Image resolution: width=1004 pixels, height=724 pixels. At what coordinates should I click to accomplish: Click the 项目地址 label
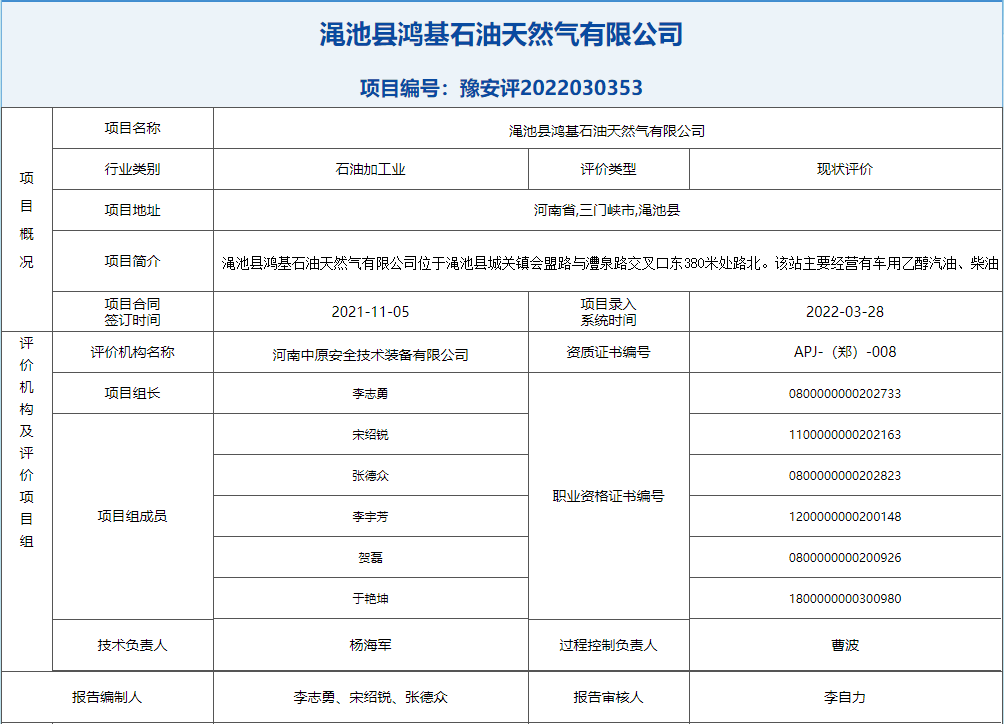point(133,210)
